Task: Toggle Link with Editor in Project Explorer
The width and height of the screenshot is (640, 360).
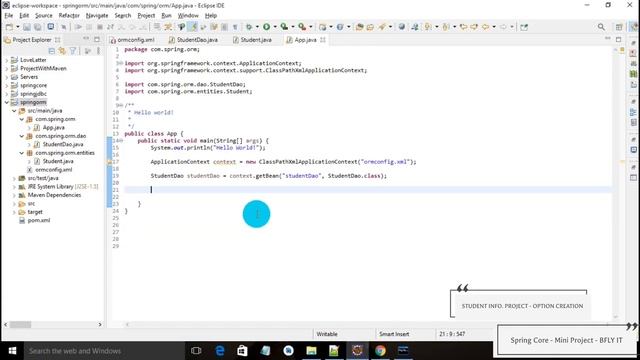Action: coord(62,51)
